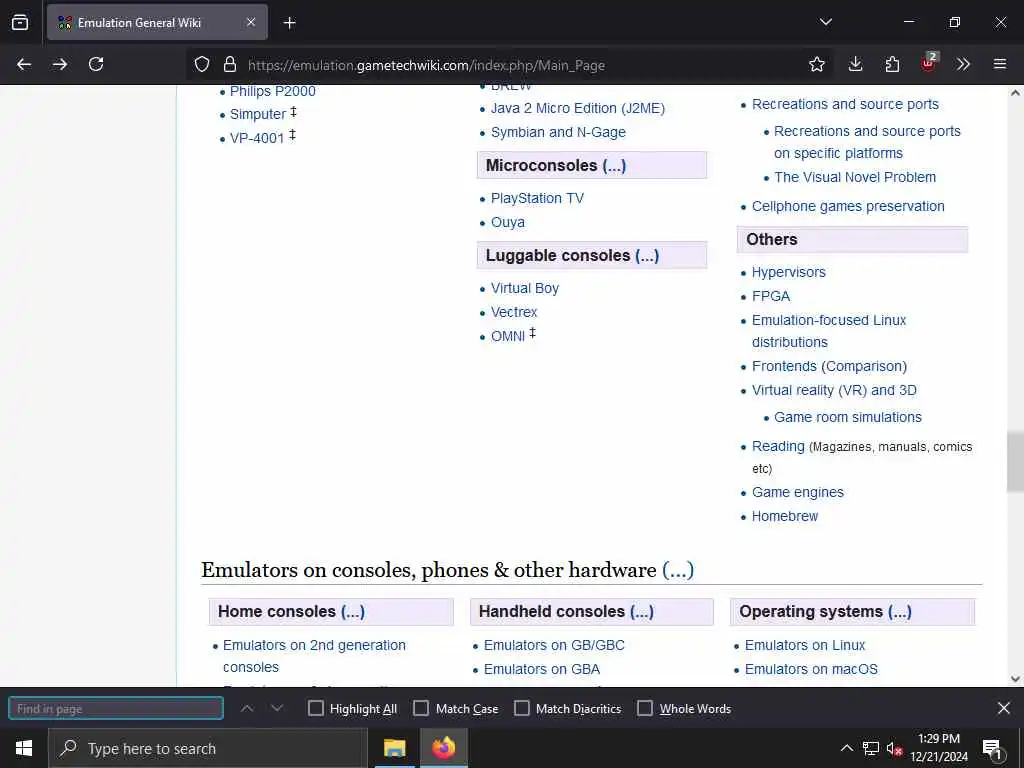This screenshot has height=768, width=1024.
Task: Click the Windows taskbar search box
Action: pyautogui.click(x=208, y=748)
